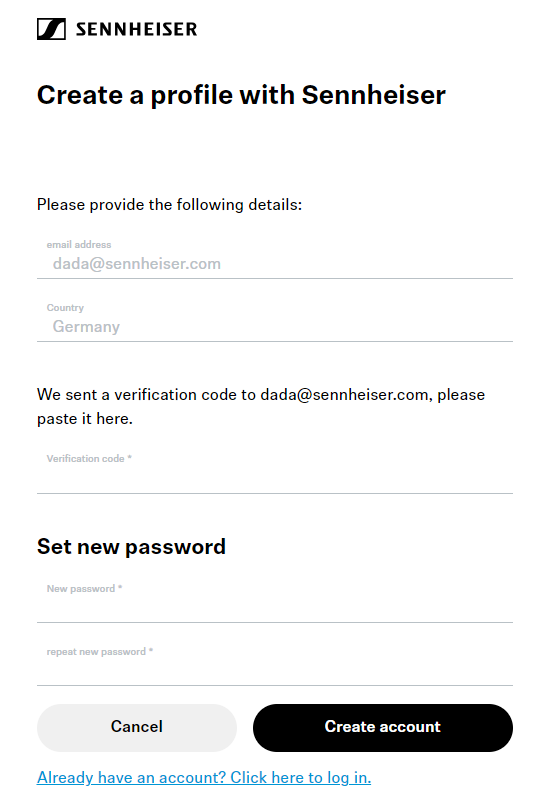Click the grey Cancel button
The image size is (543, 806).
(x=137, y=727)
